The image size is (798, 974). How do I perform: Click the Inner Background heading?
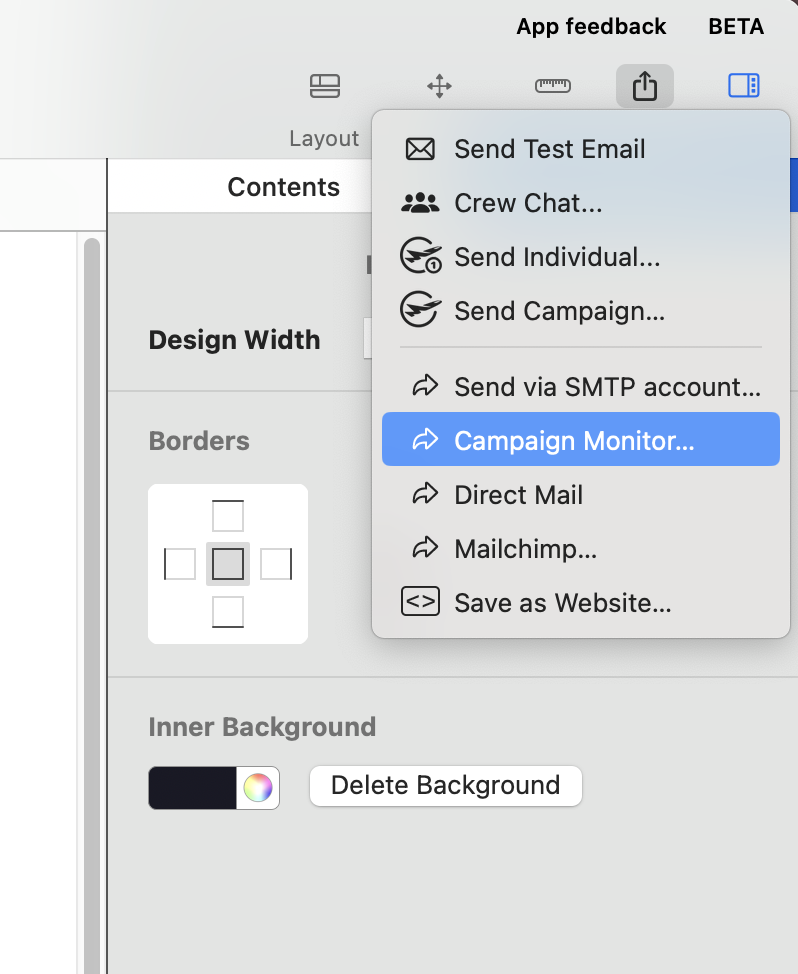pos(262,727)
